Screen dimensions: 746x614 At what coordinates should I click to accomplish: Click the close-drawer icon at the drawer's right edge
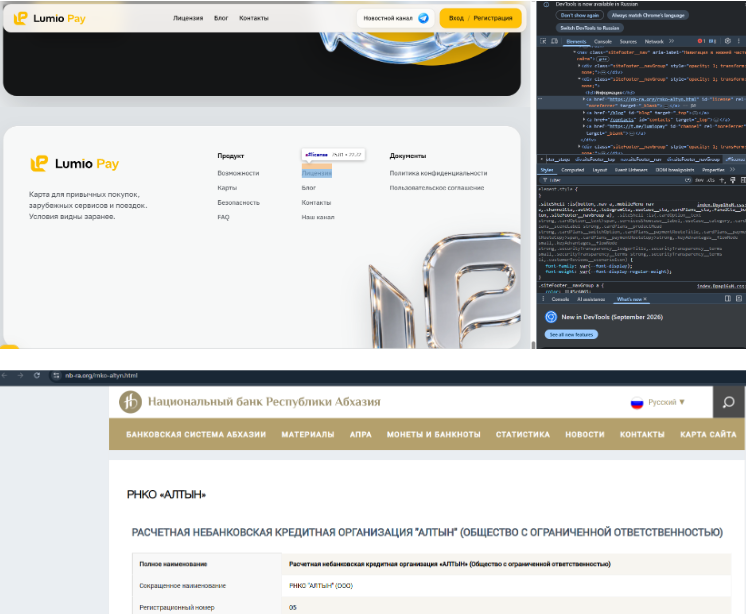point(739,299)
